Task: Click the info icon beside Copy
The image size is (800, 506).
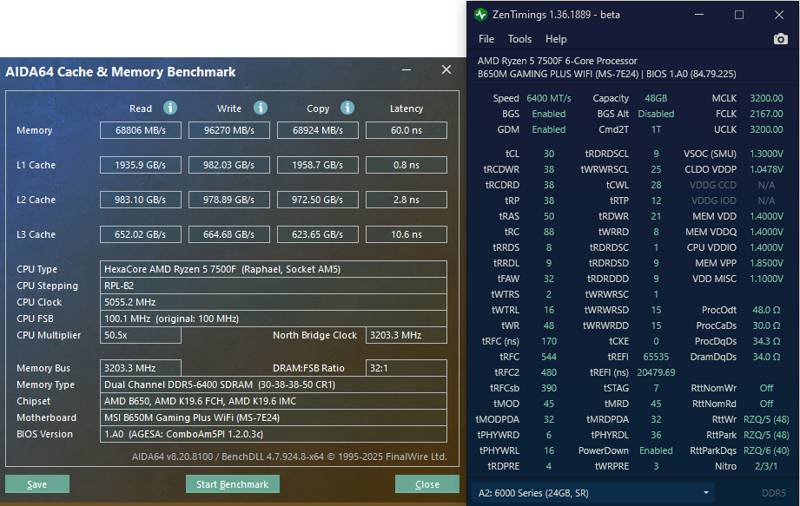Action: click(x=347, y=108)
